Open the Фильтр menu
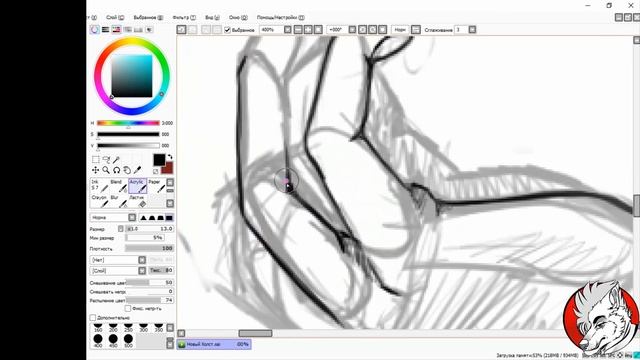 click(x=184, y=18)
